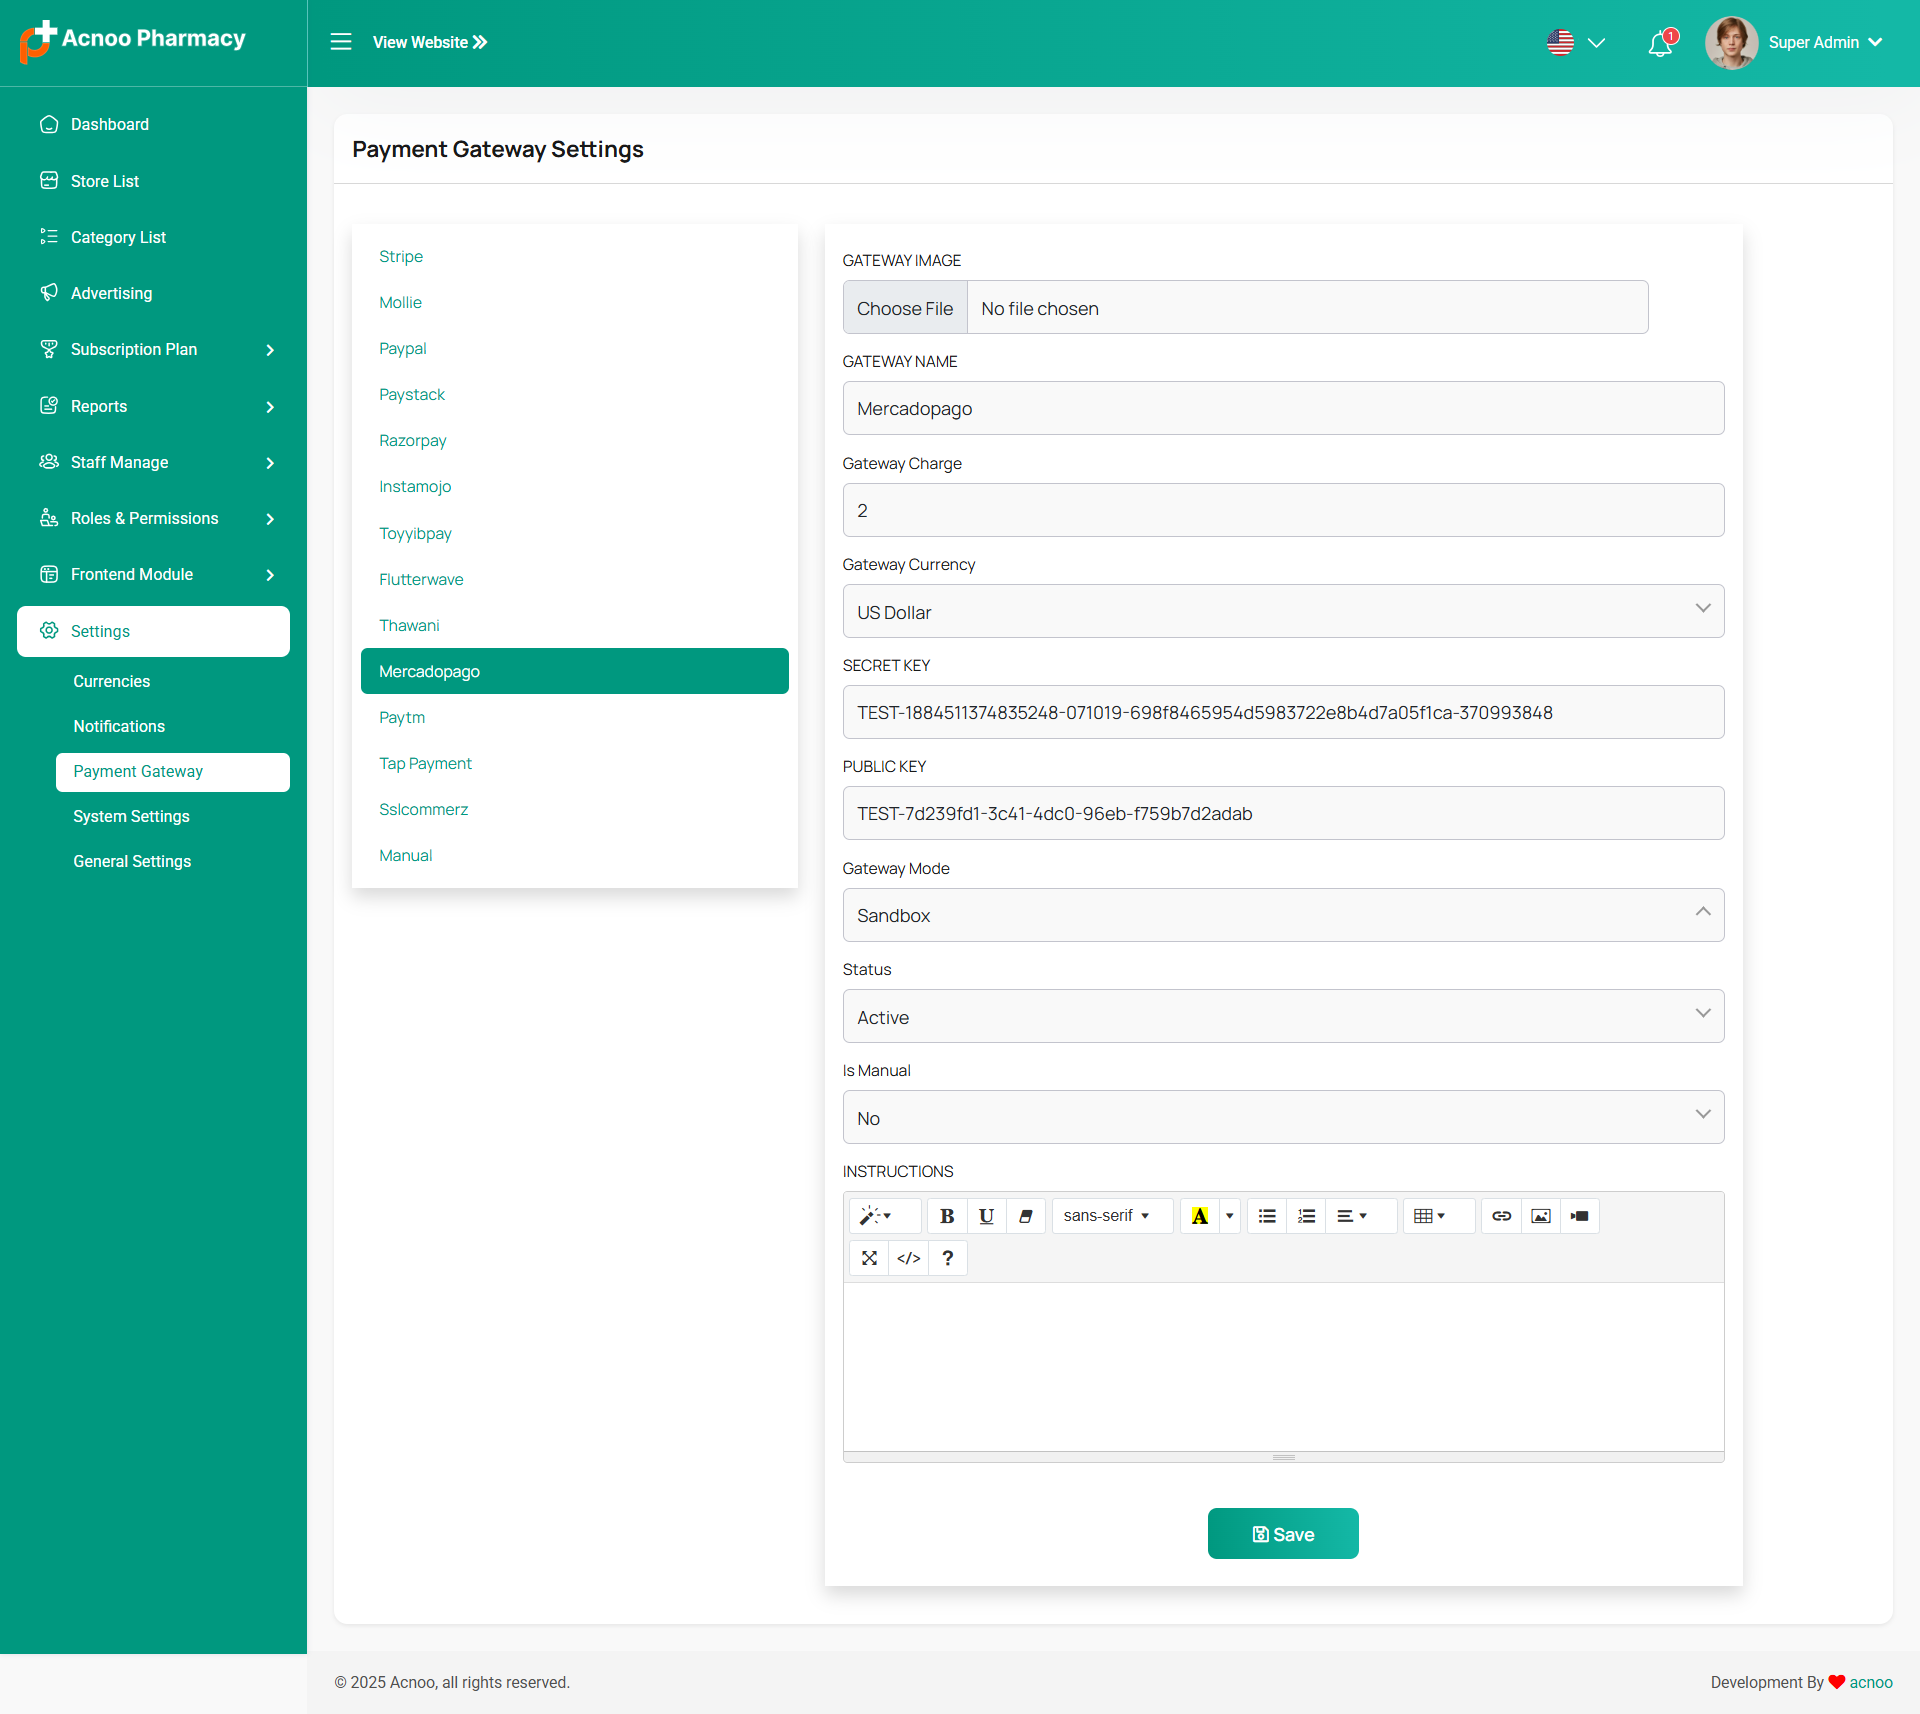This screenshot has width=1920, height=1714.
Task: Click the eraser remove-formatting icon
Action: point(1025,1216)
